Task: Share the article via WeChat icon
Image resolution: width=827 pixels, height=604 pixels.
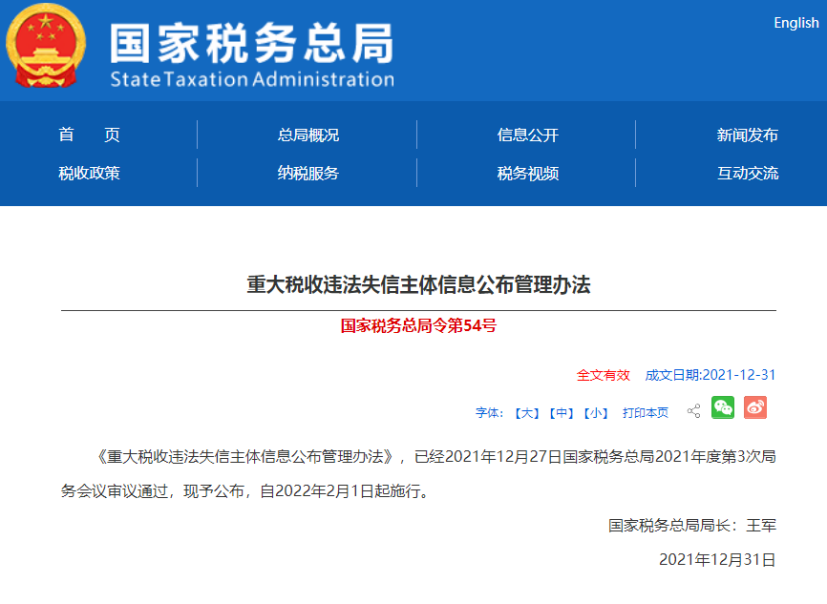Action: click(x=722, y=407)
